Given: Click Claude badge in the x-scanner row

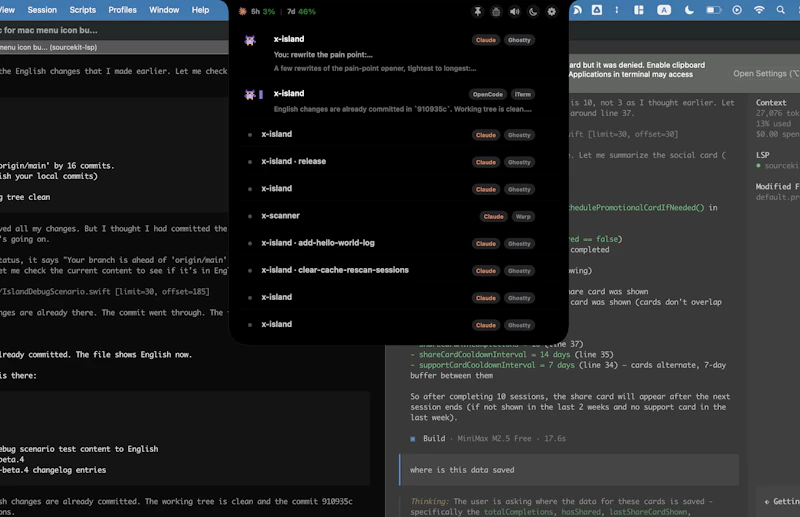Looking at the screenshot, I should pos(493,216).
